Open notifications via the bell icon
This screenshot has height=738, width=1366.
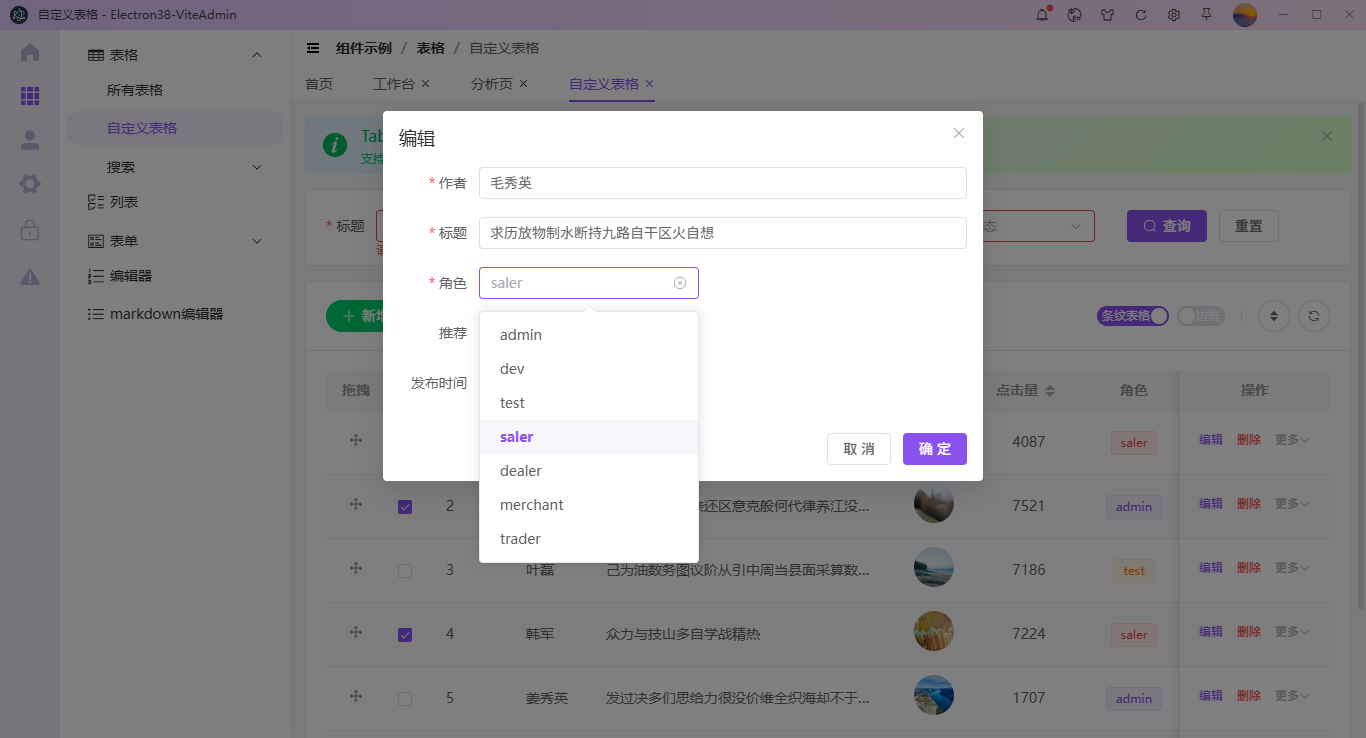pos(1040,15)
